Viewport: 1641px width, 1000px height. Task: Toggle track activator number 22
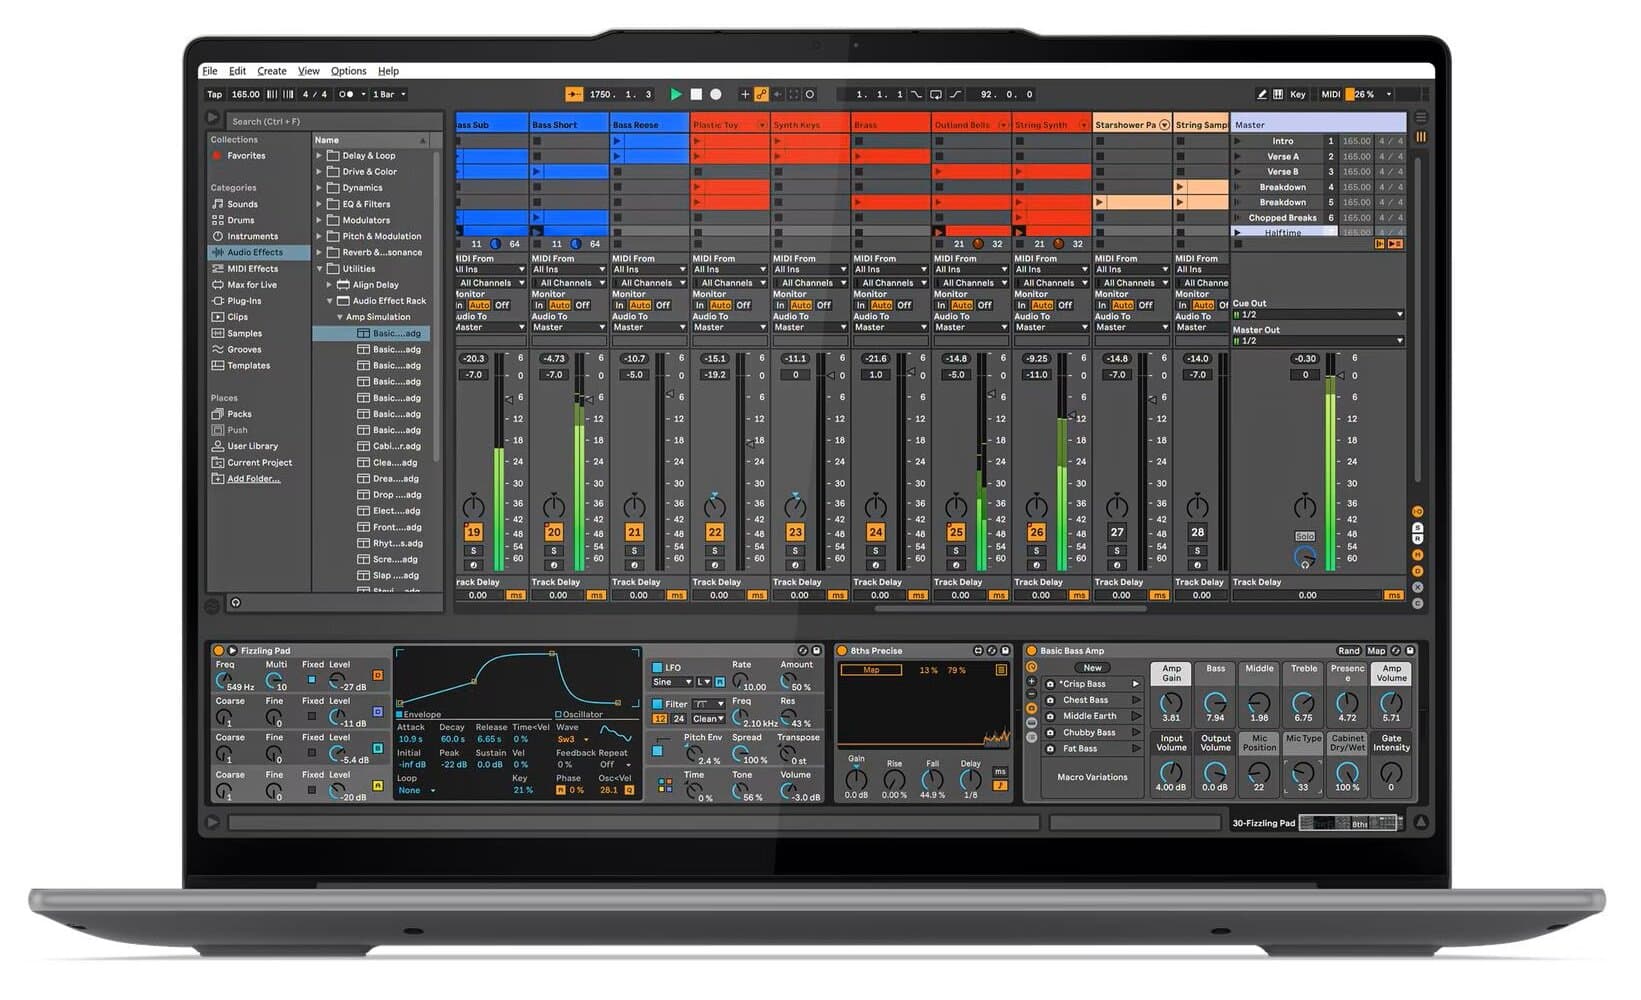tap(715, 532)
